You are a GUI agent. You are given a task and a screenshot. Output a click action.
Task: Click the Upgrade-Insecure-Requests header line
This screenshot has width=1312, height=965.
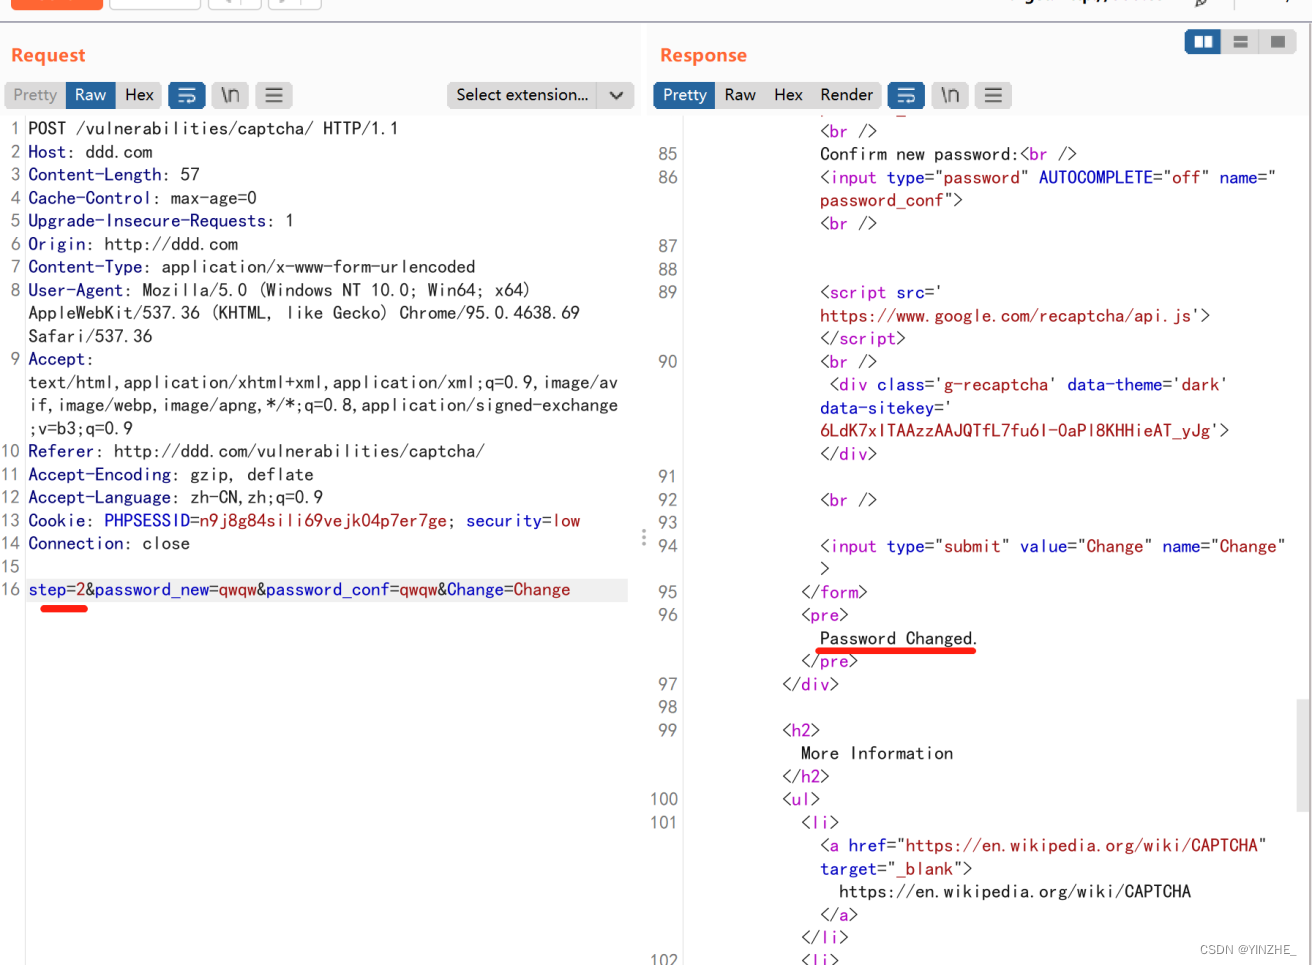(160, 221)
